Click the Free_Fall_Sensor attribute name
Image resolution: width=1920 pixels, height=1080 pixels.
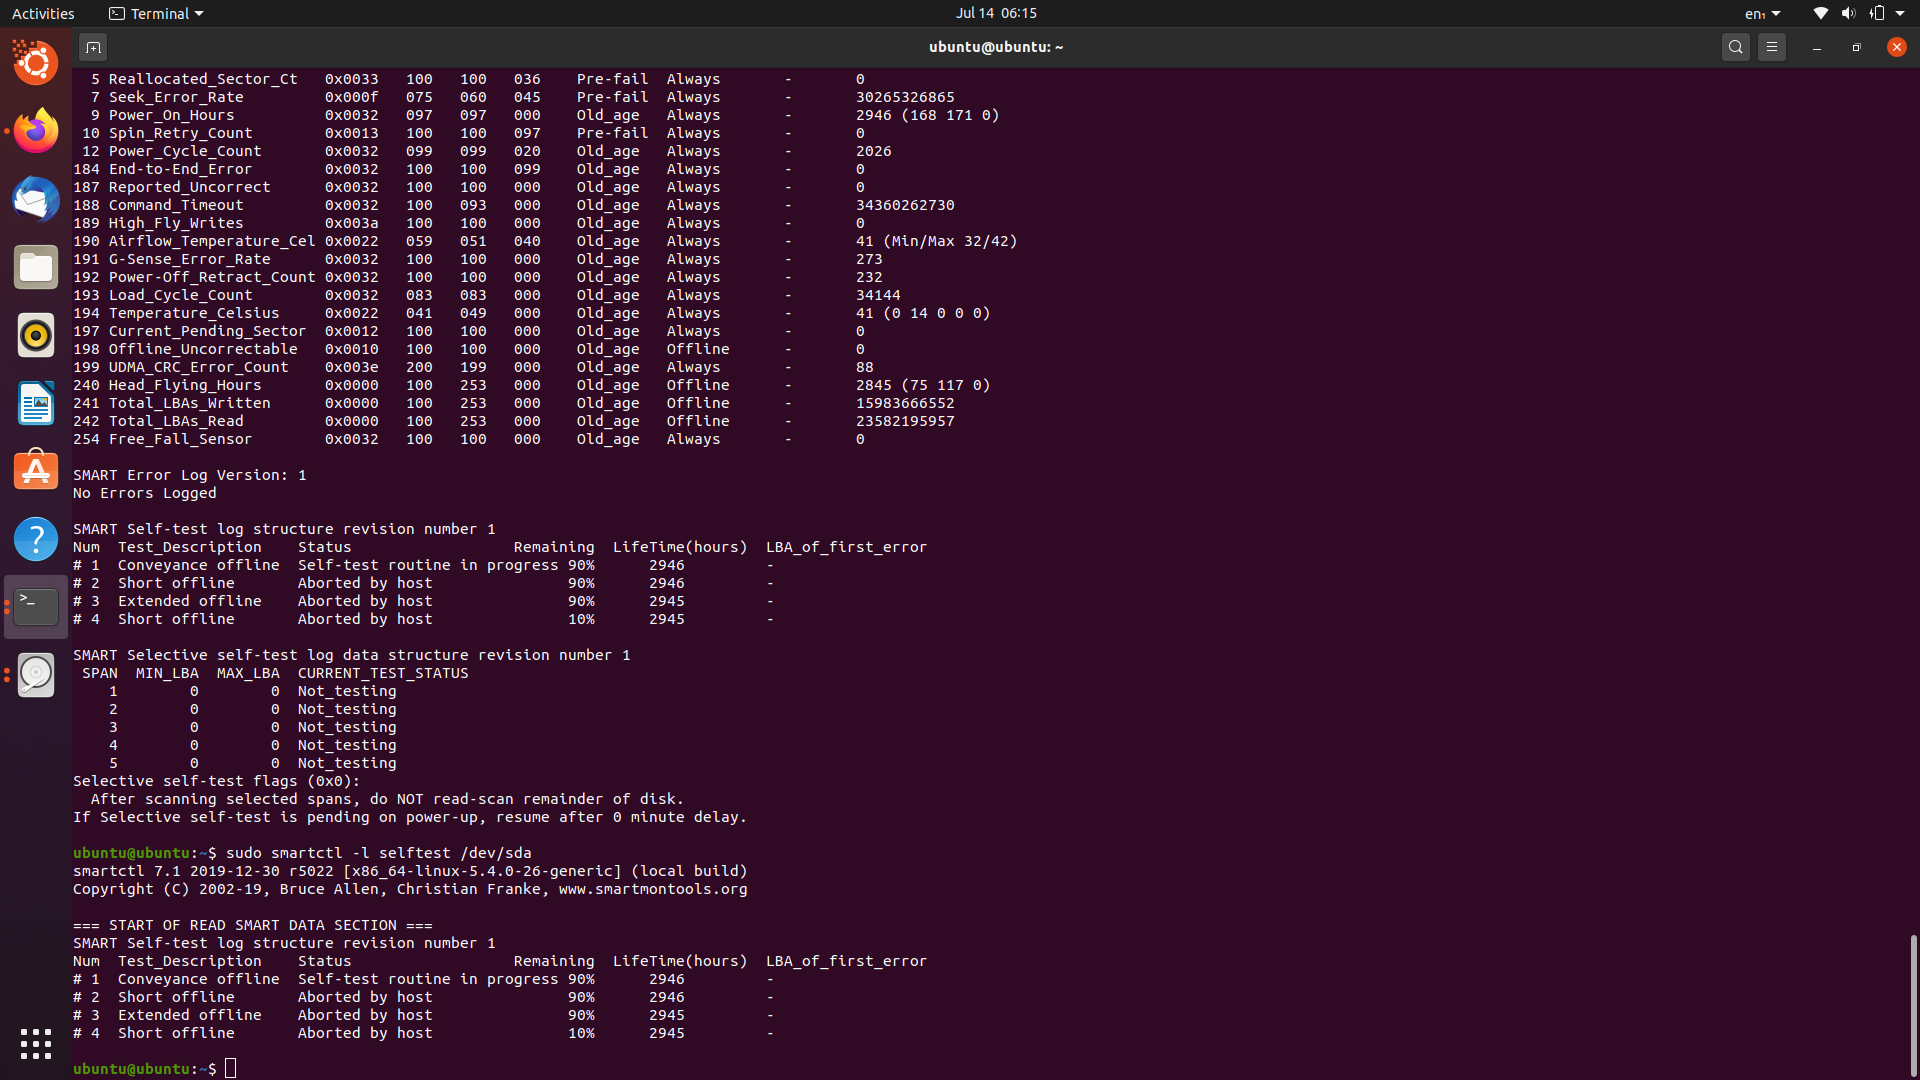[x=180, y=439]
